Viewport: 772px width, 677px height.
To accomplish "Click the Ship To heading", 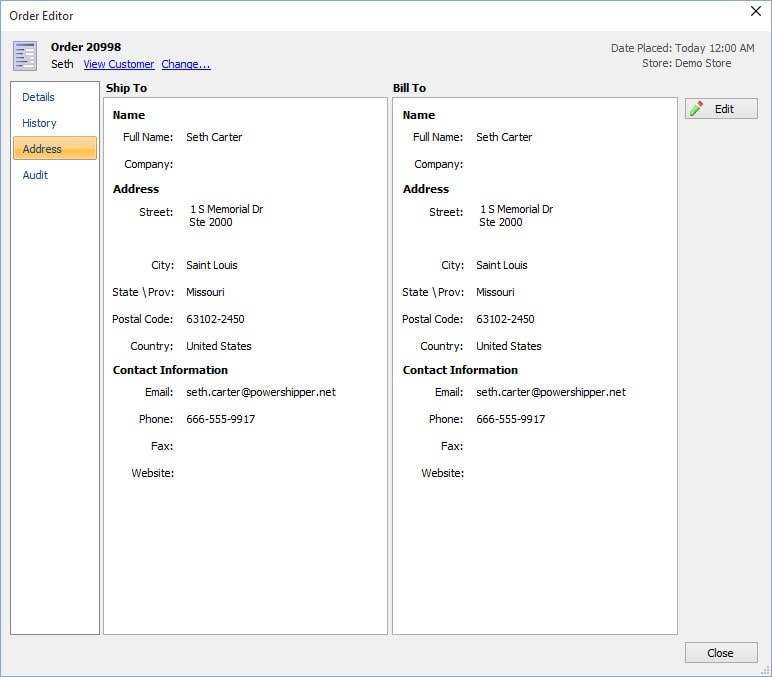I will click(127, 88).
